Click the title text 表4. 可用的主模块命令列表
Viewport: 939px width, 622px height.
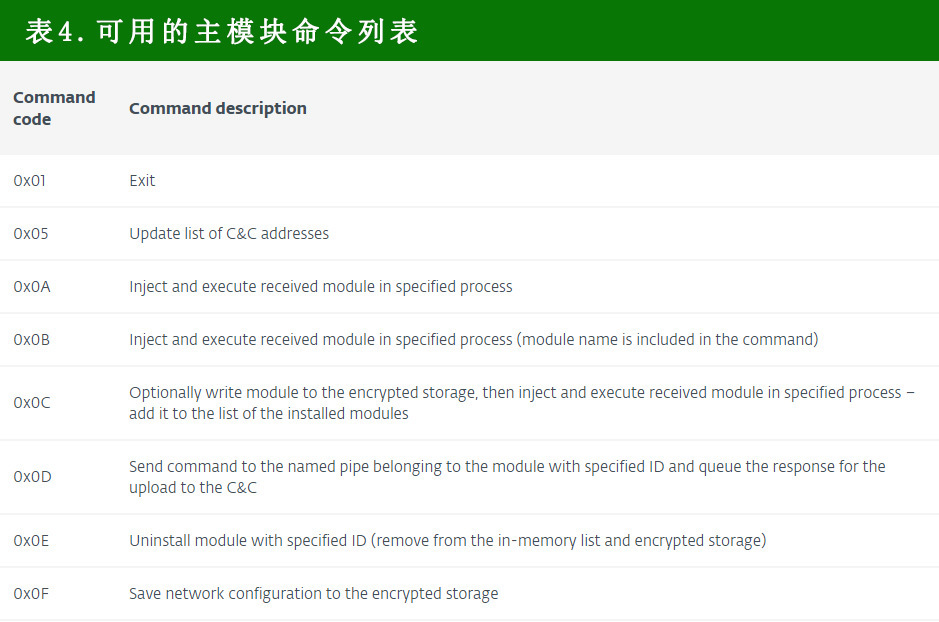(x=221, y=31)
